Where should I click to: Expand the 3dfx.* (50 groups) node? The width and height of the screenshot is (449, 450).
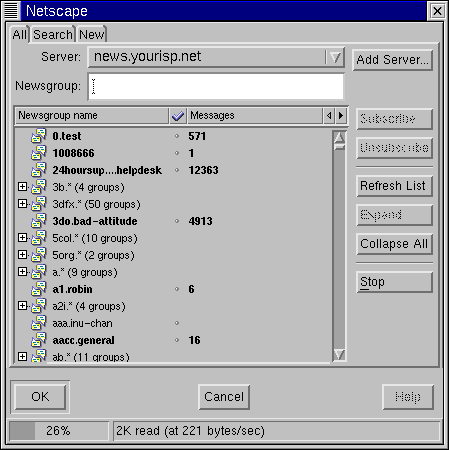tap(22, 203)
